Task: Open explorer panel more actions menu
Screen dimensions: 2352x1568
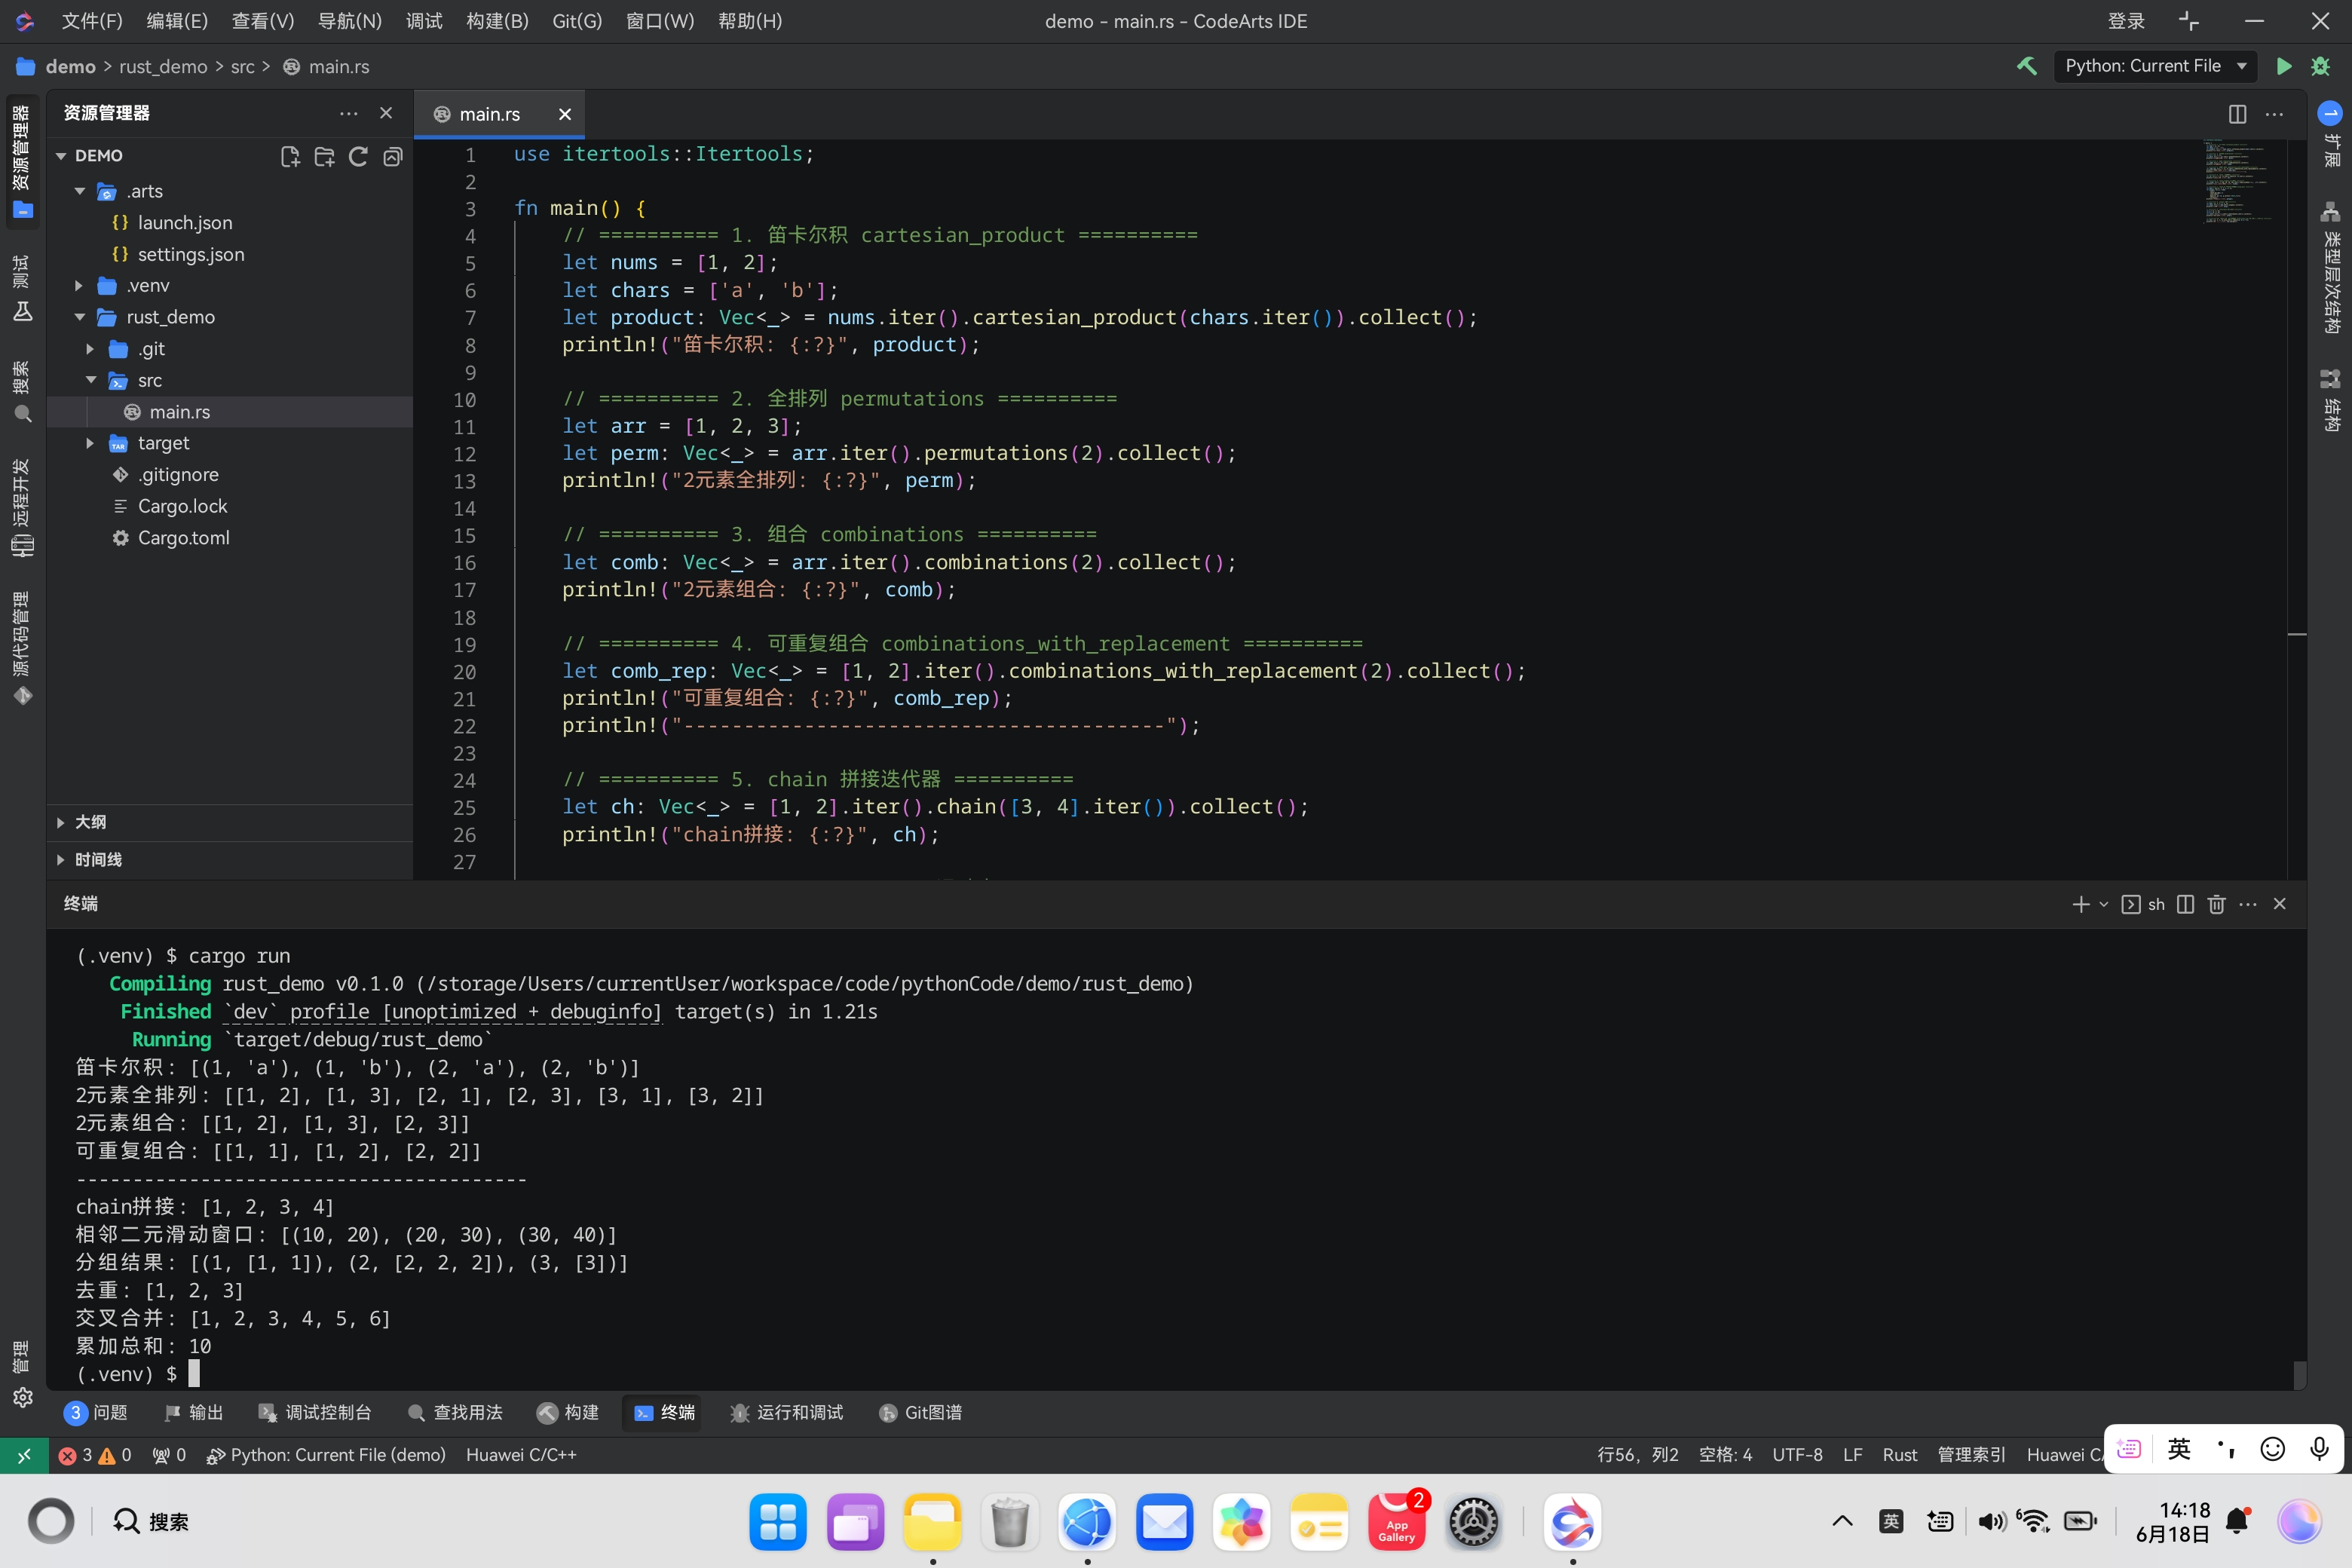Action: [348, 113]
